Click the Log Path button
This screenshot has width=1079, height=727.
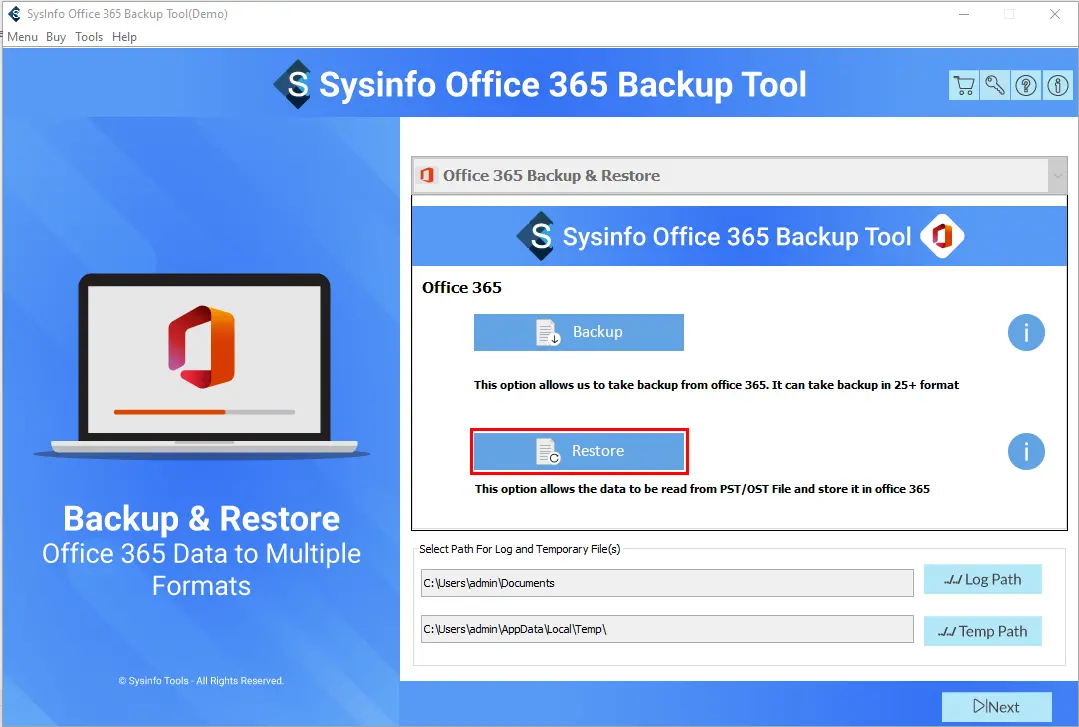pos(983,579)
